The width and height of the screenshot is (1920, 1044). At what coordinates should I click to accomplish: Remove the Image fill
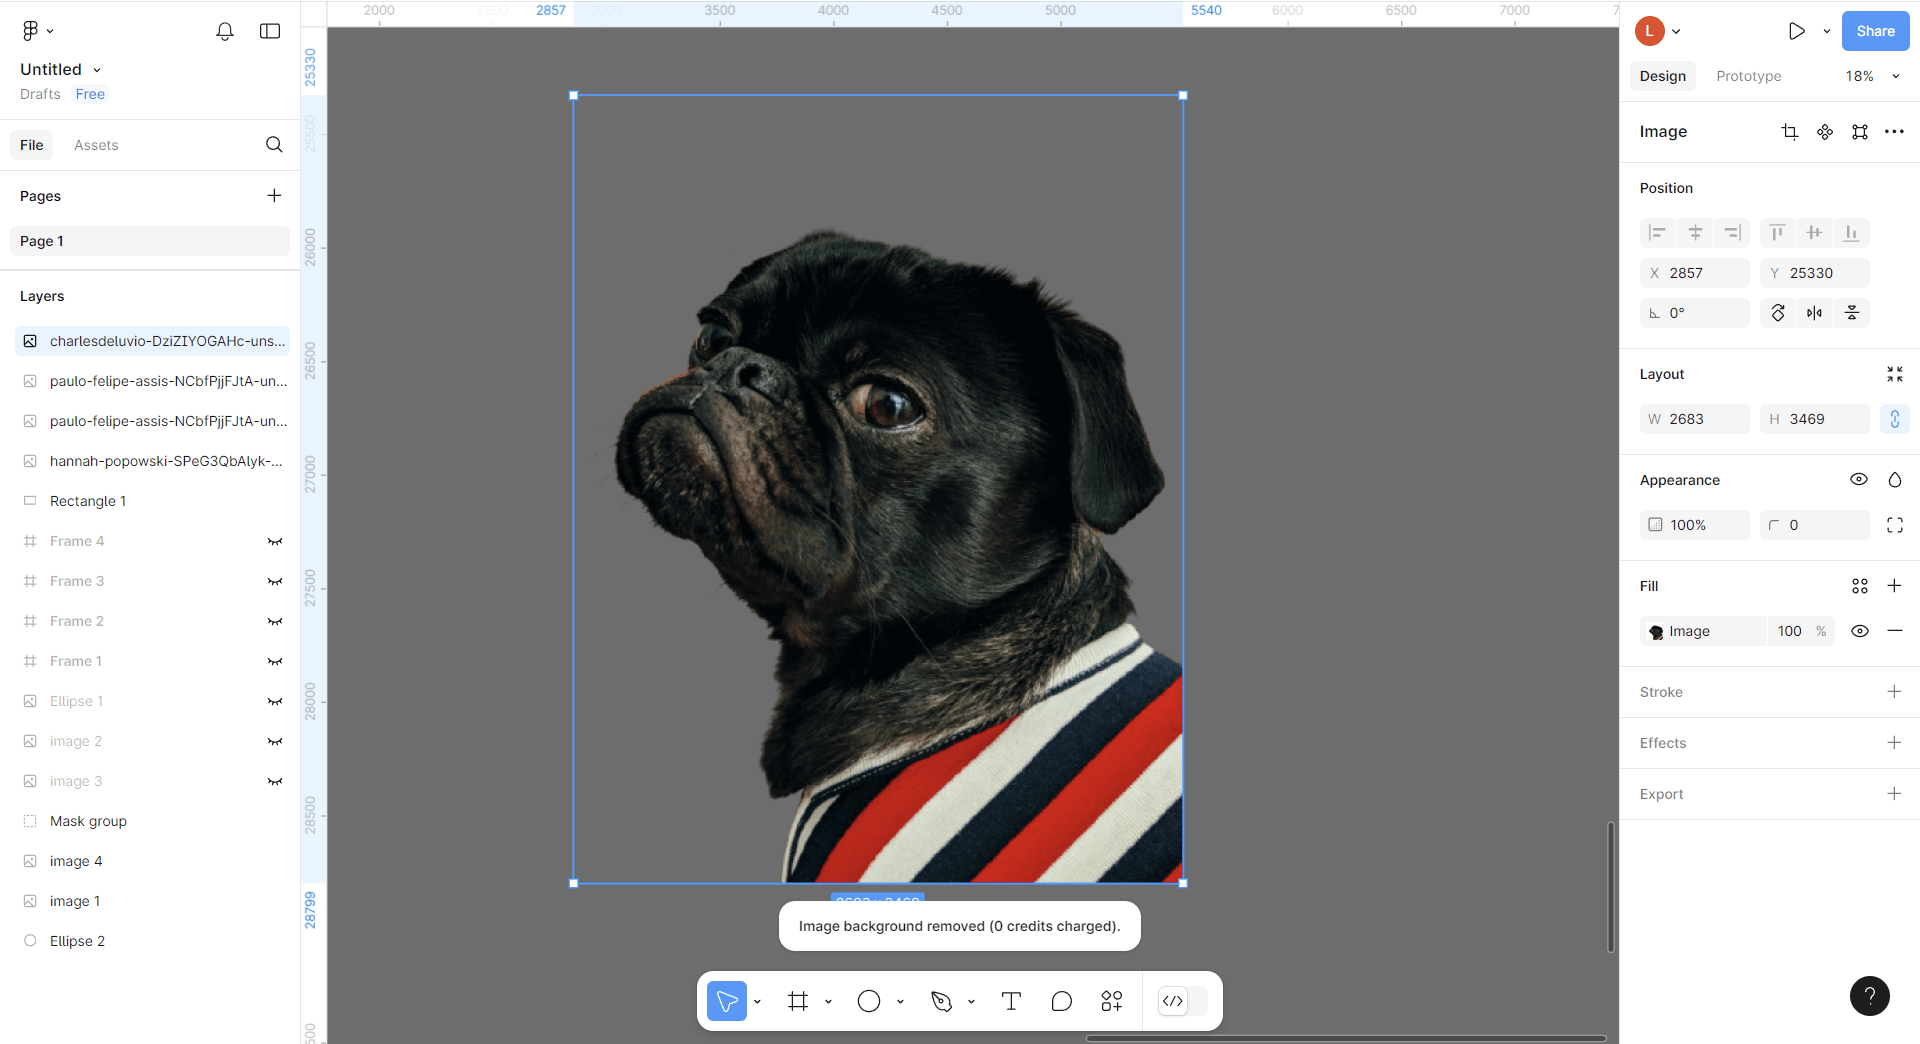click(x=1894, y=631)
